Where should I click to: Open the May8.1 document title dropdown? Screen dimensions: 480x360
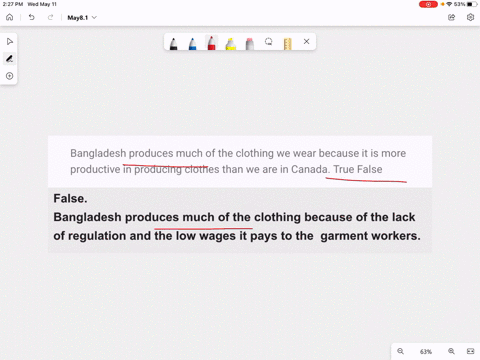[x=82, y=18]
